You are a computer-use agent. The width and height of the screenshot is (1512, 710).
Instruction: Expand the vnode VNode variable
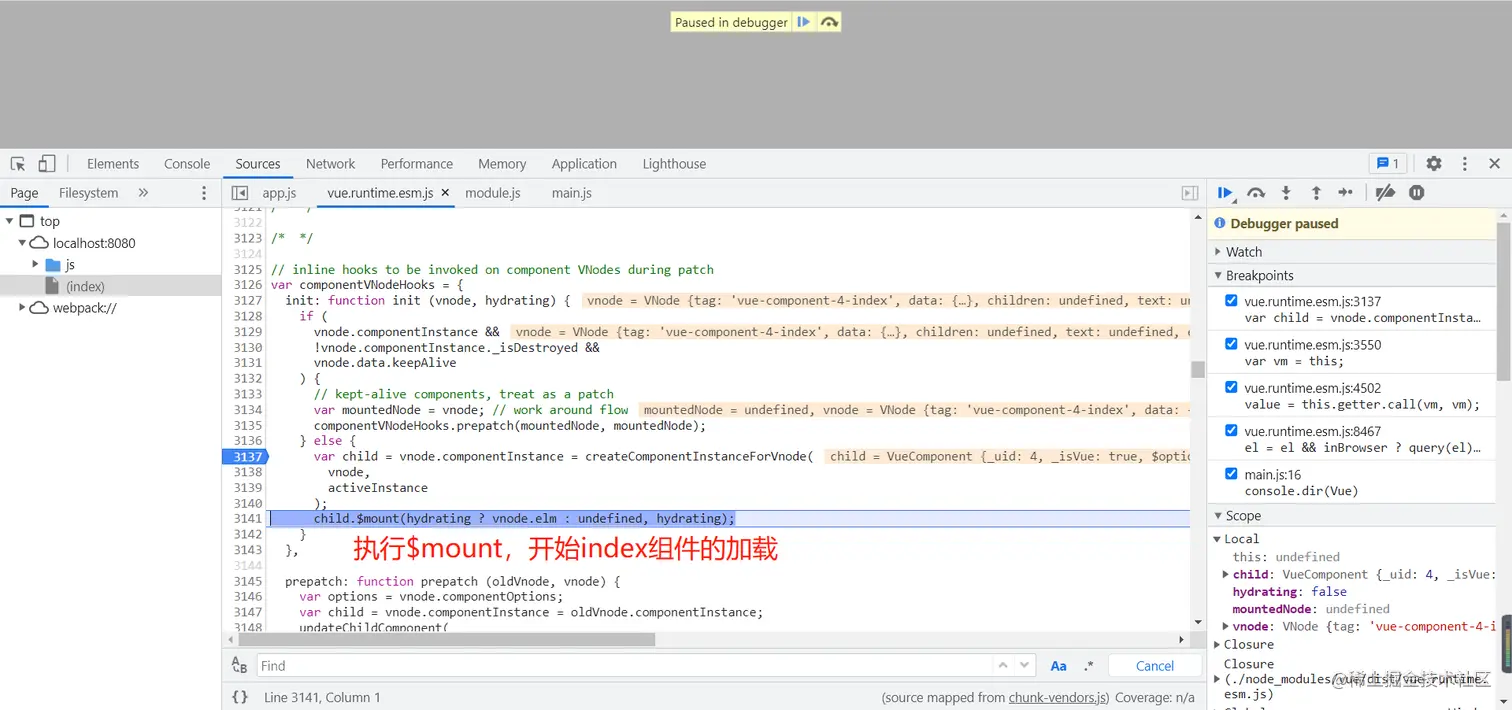pos(1226,627)
